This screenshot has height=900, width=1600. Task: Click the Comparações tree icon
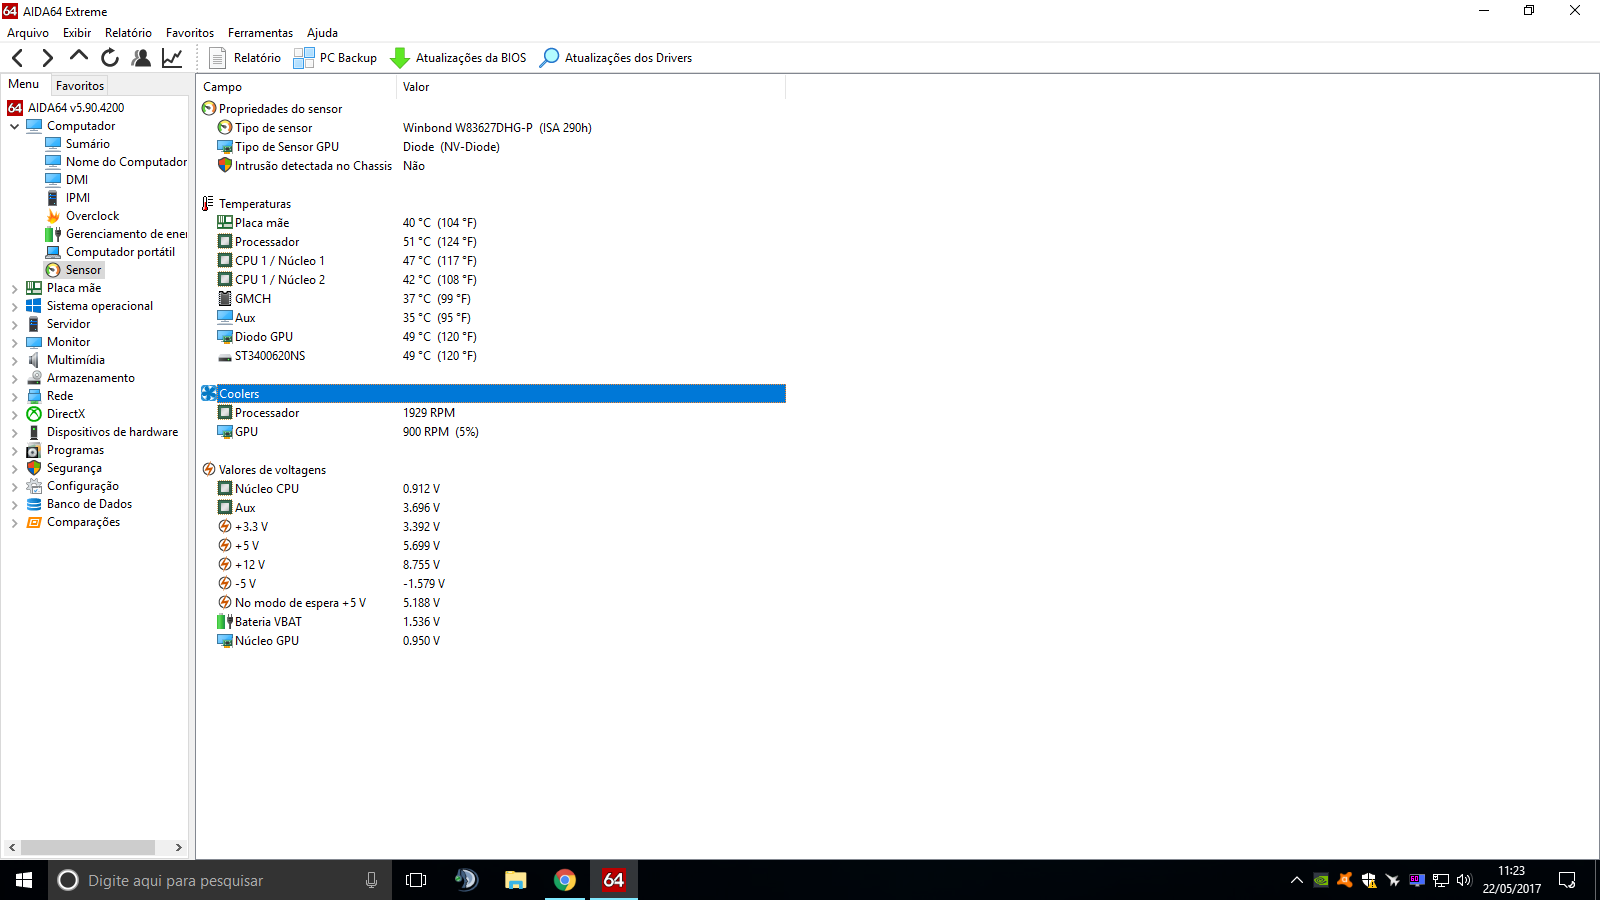point(34,522)
